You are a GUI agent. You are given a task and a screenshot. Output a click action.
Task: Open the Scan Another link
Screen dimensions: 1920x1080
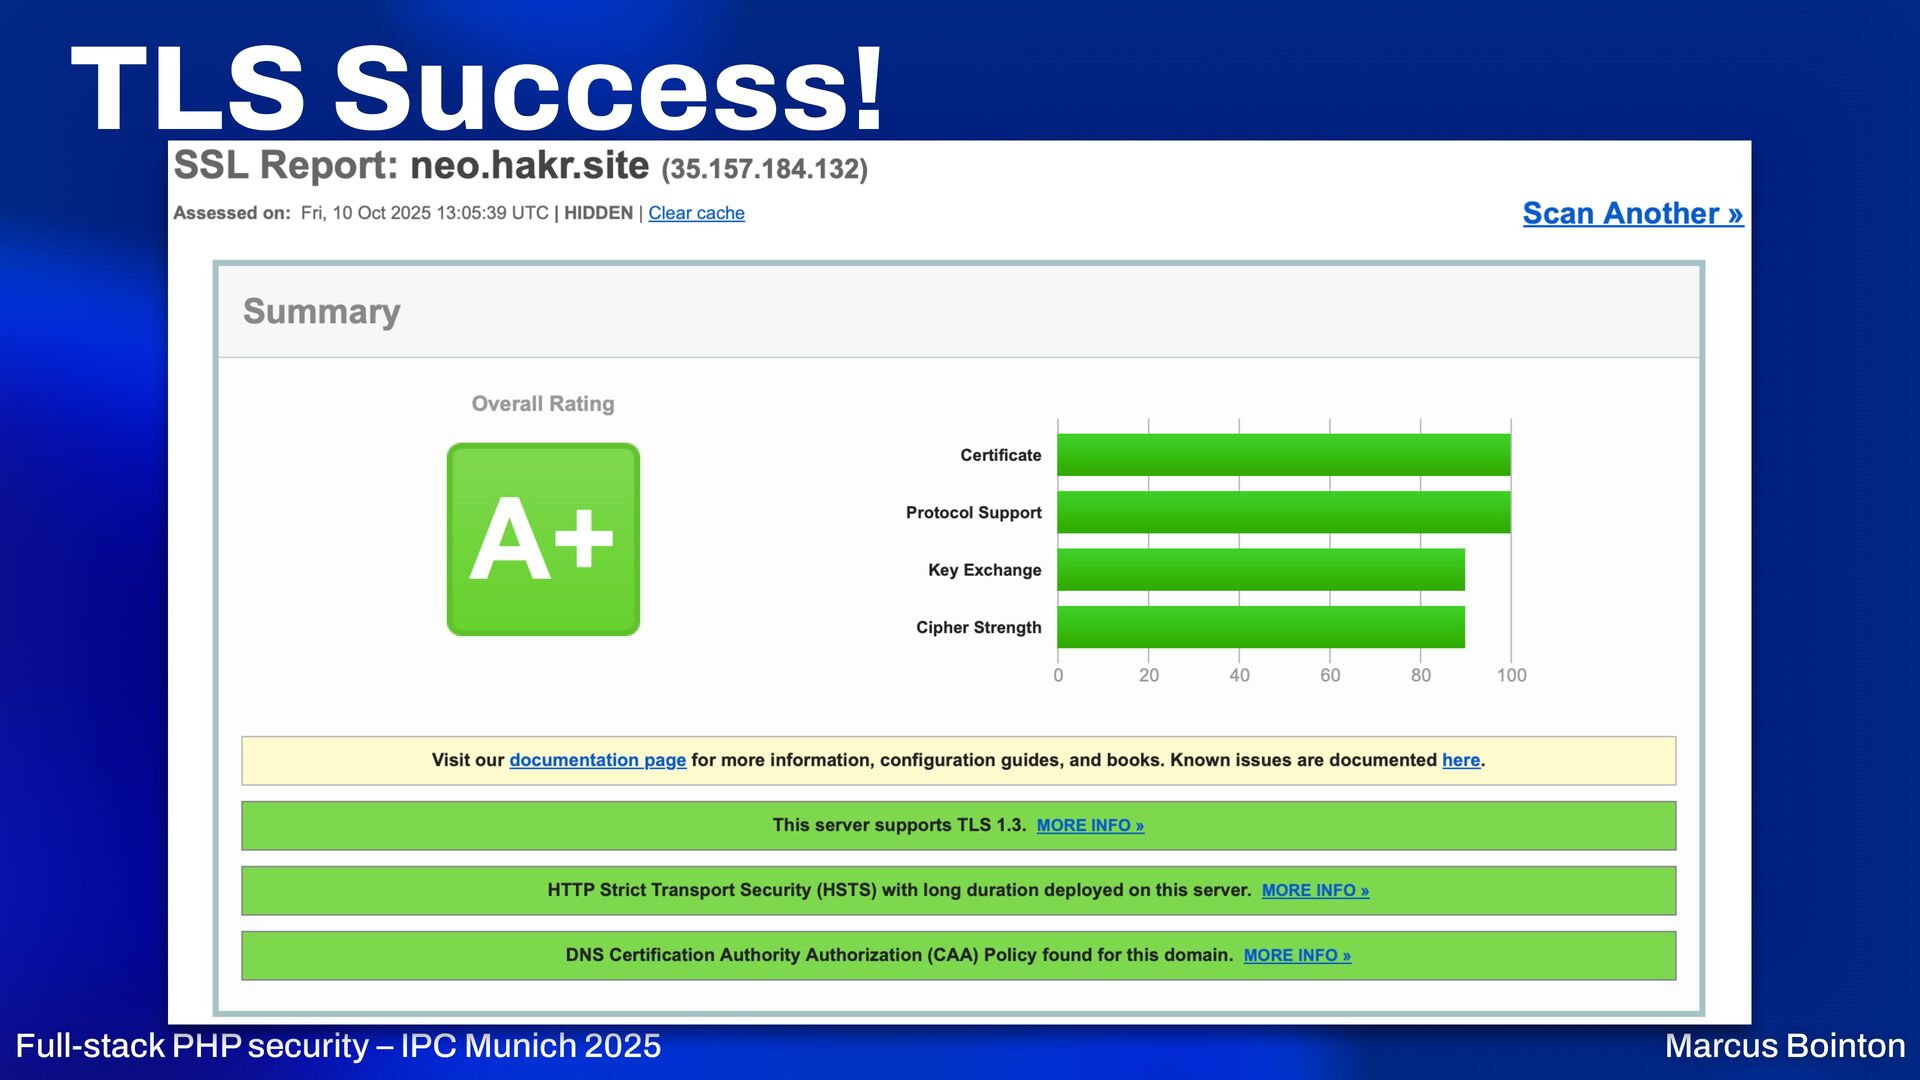pyautogui.click(x=1632, y=213)
